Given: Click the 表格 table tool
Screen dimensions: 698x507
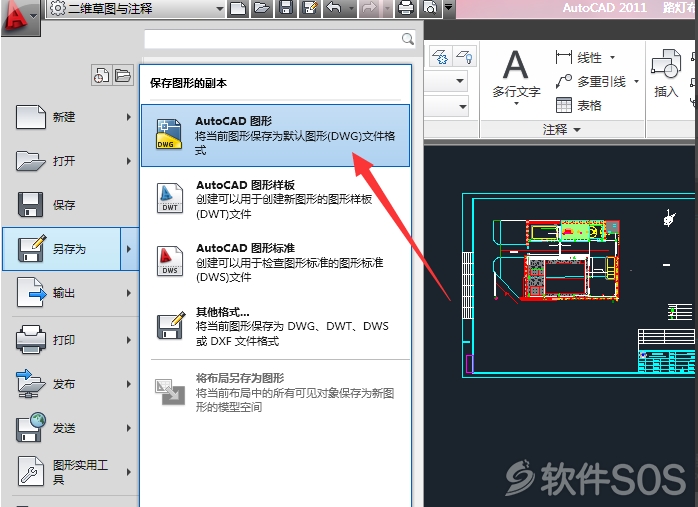Looking at the screenshot, I should 579,105.
